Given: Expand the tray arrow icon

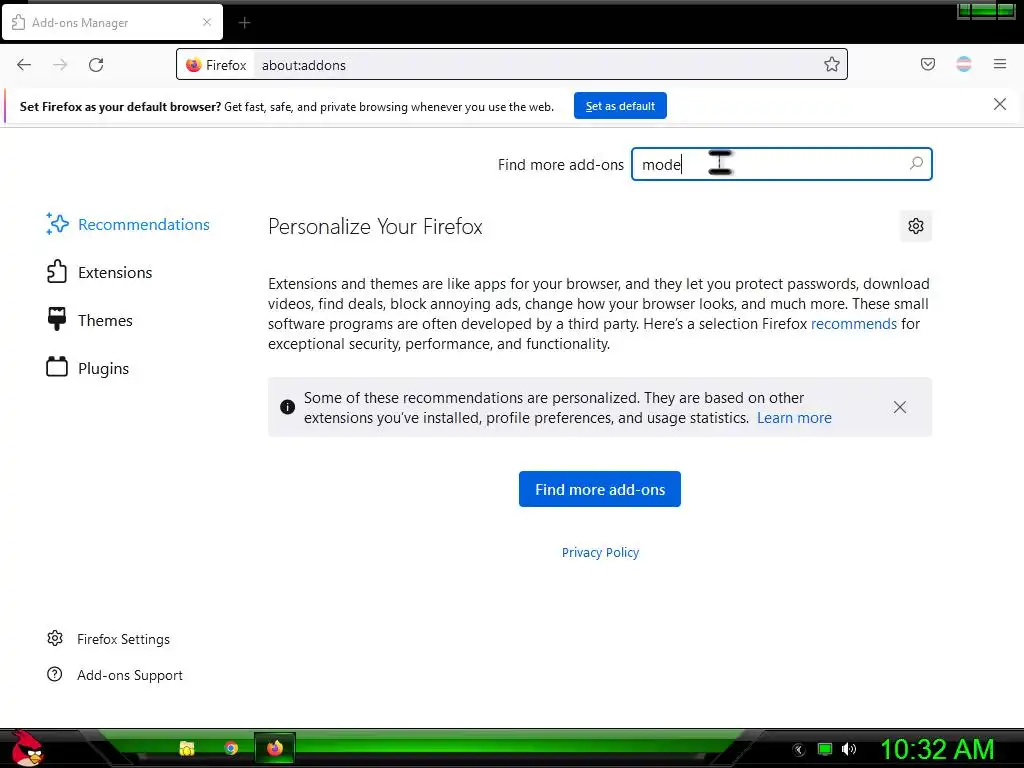Looking at the screenshot, I should pos(798,750).
